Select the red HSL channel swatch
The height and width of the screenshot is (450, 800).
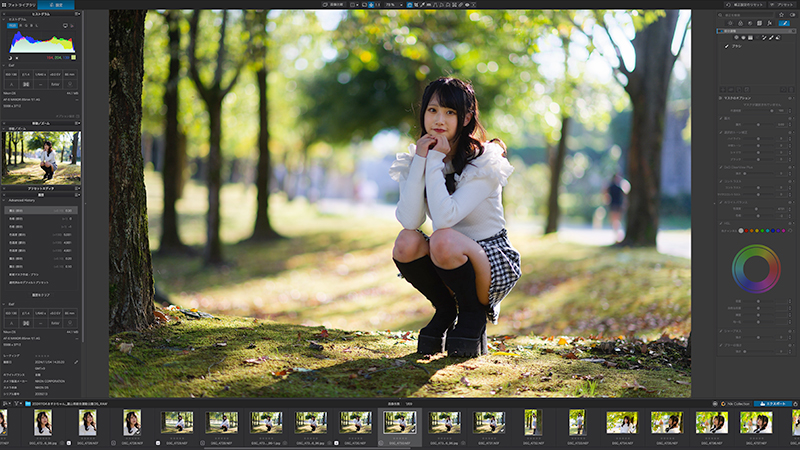pyautogui.click(x=746, y=231)
